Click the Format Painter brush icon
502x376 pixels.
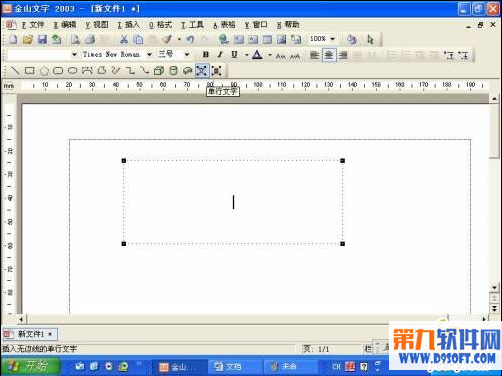(x=167, y=39)
